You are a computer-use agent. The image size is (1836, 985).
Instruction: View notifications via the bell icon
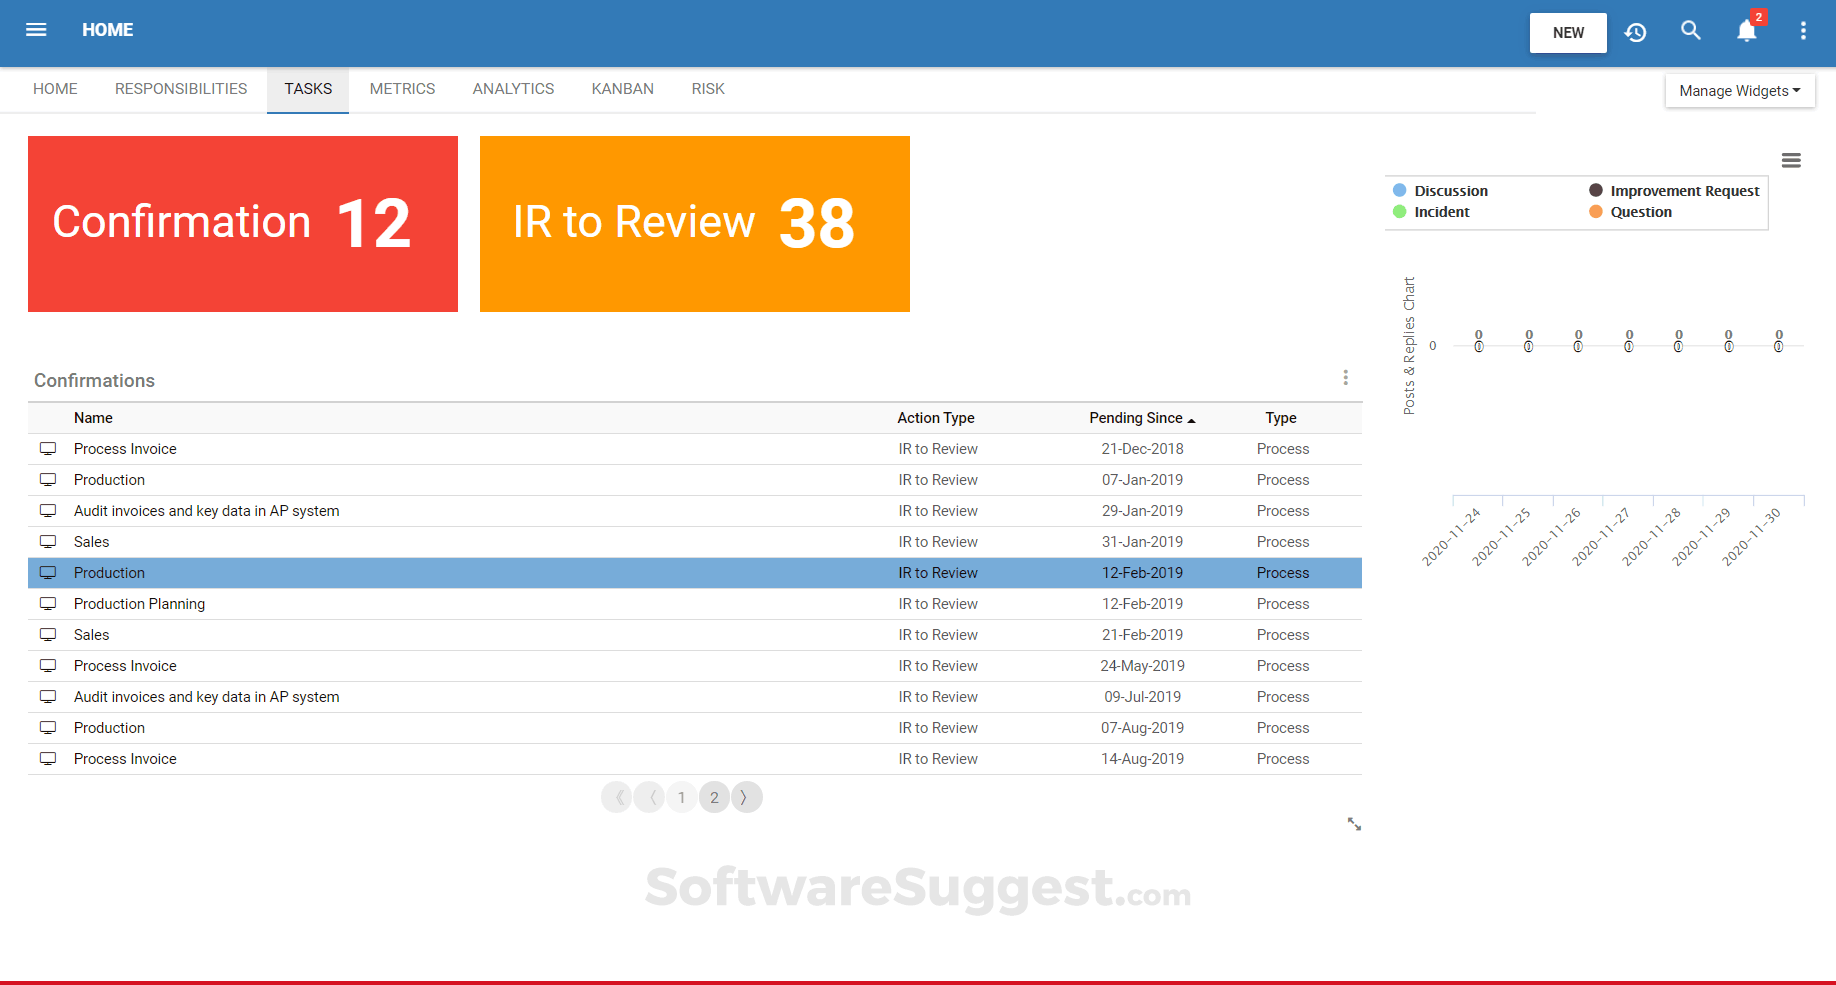[1746, 31]
